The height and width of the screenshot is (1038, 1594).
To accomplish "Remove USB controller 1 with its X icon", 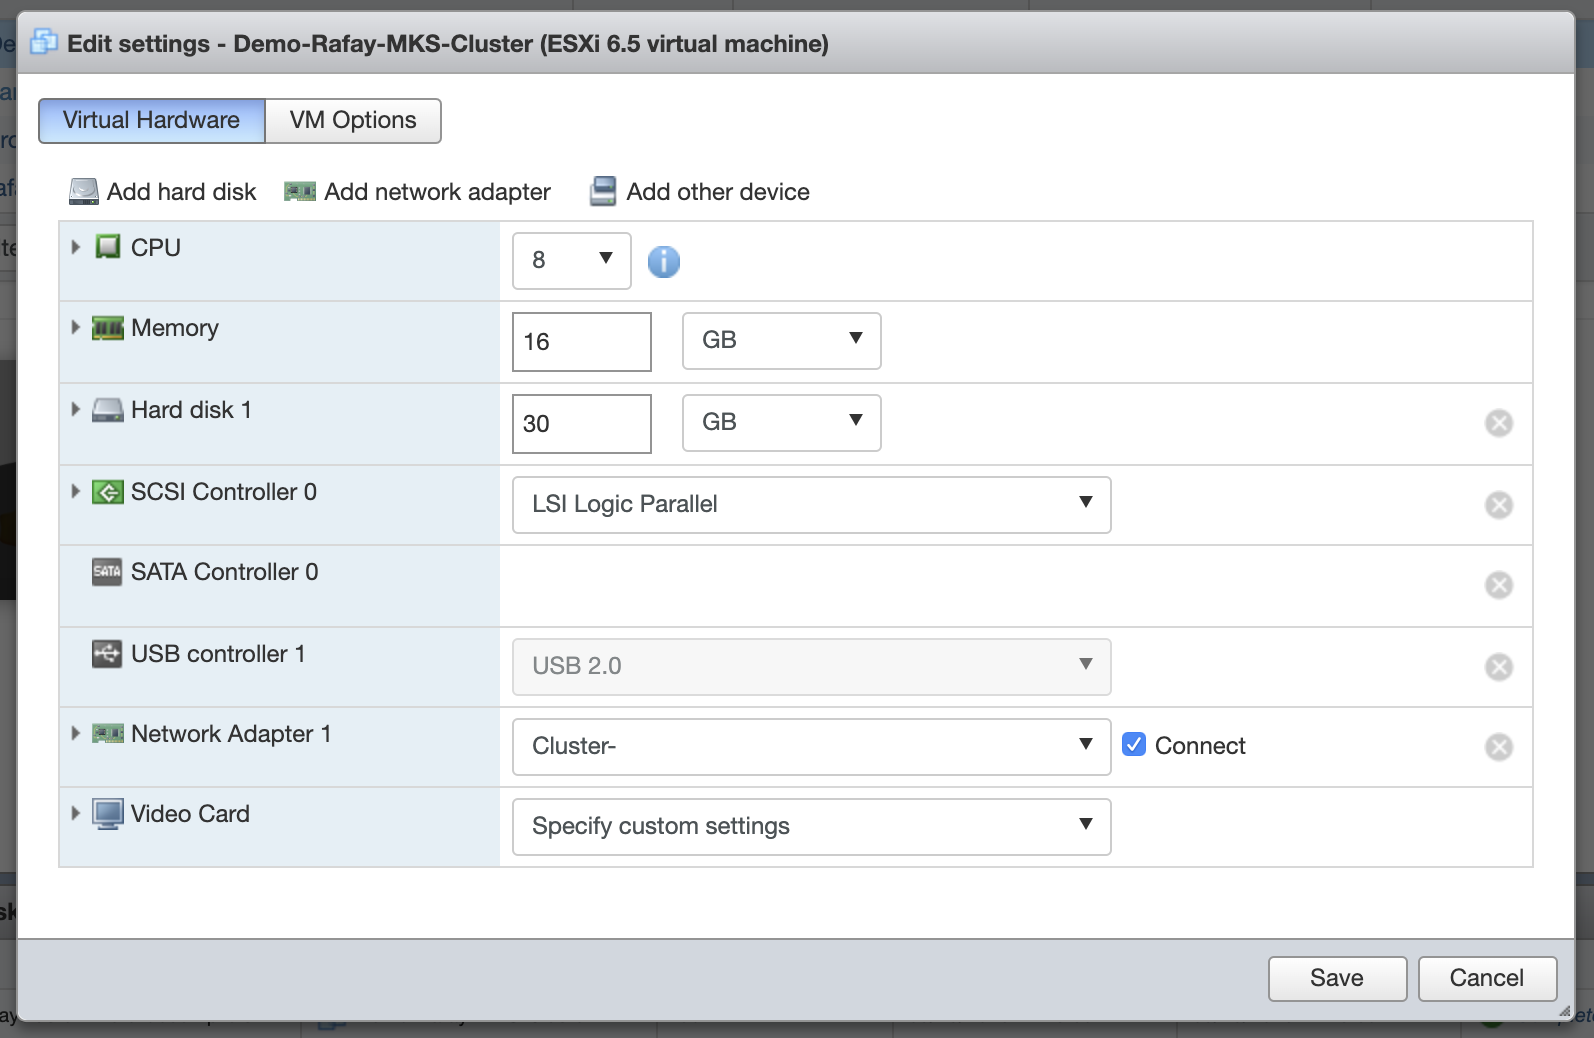I will [1499, 667].
